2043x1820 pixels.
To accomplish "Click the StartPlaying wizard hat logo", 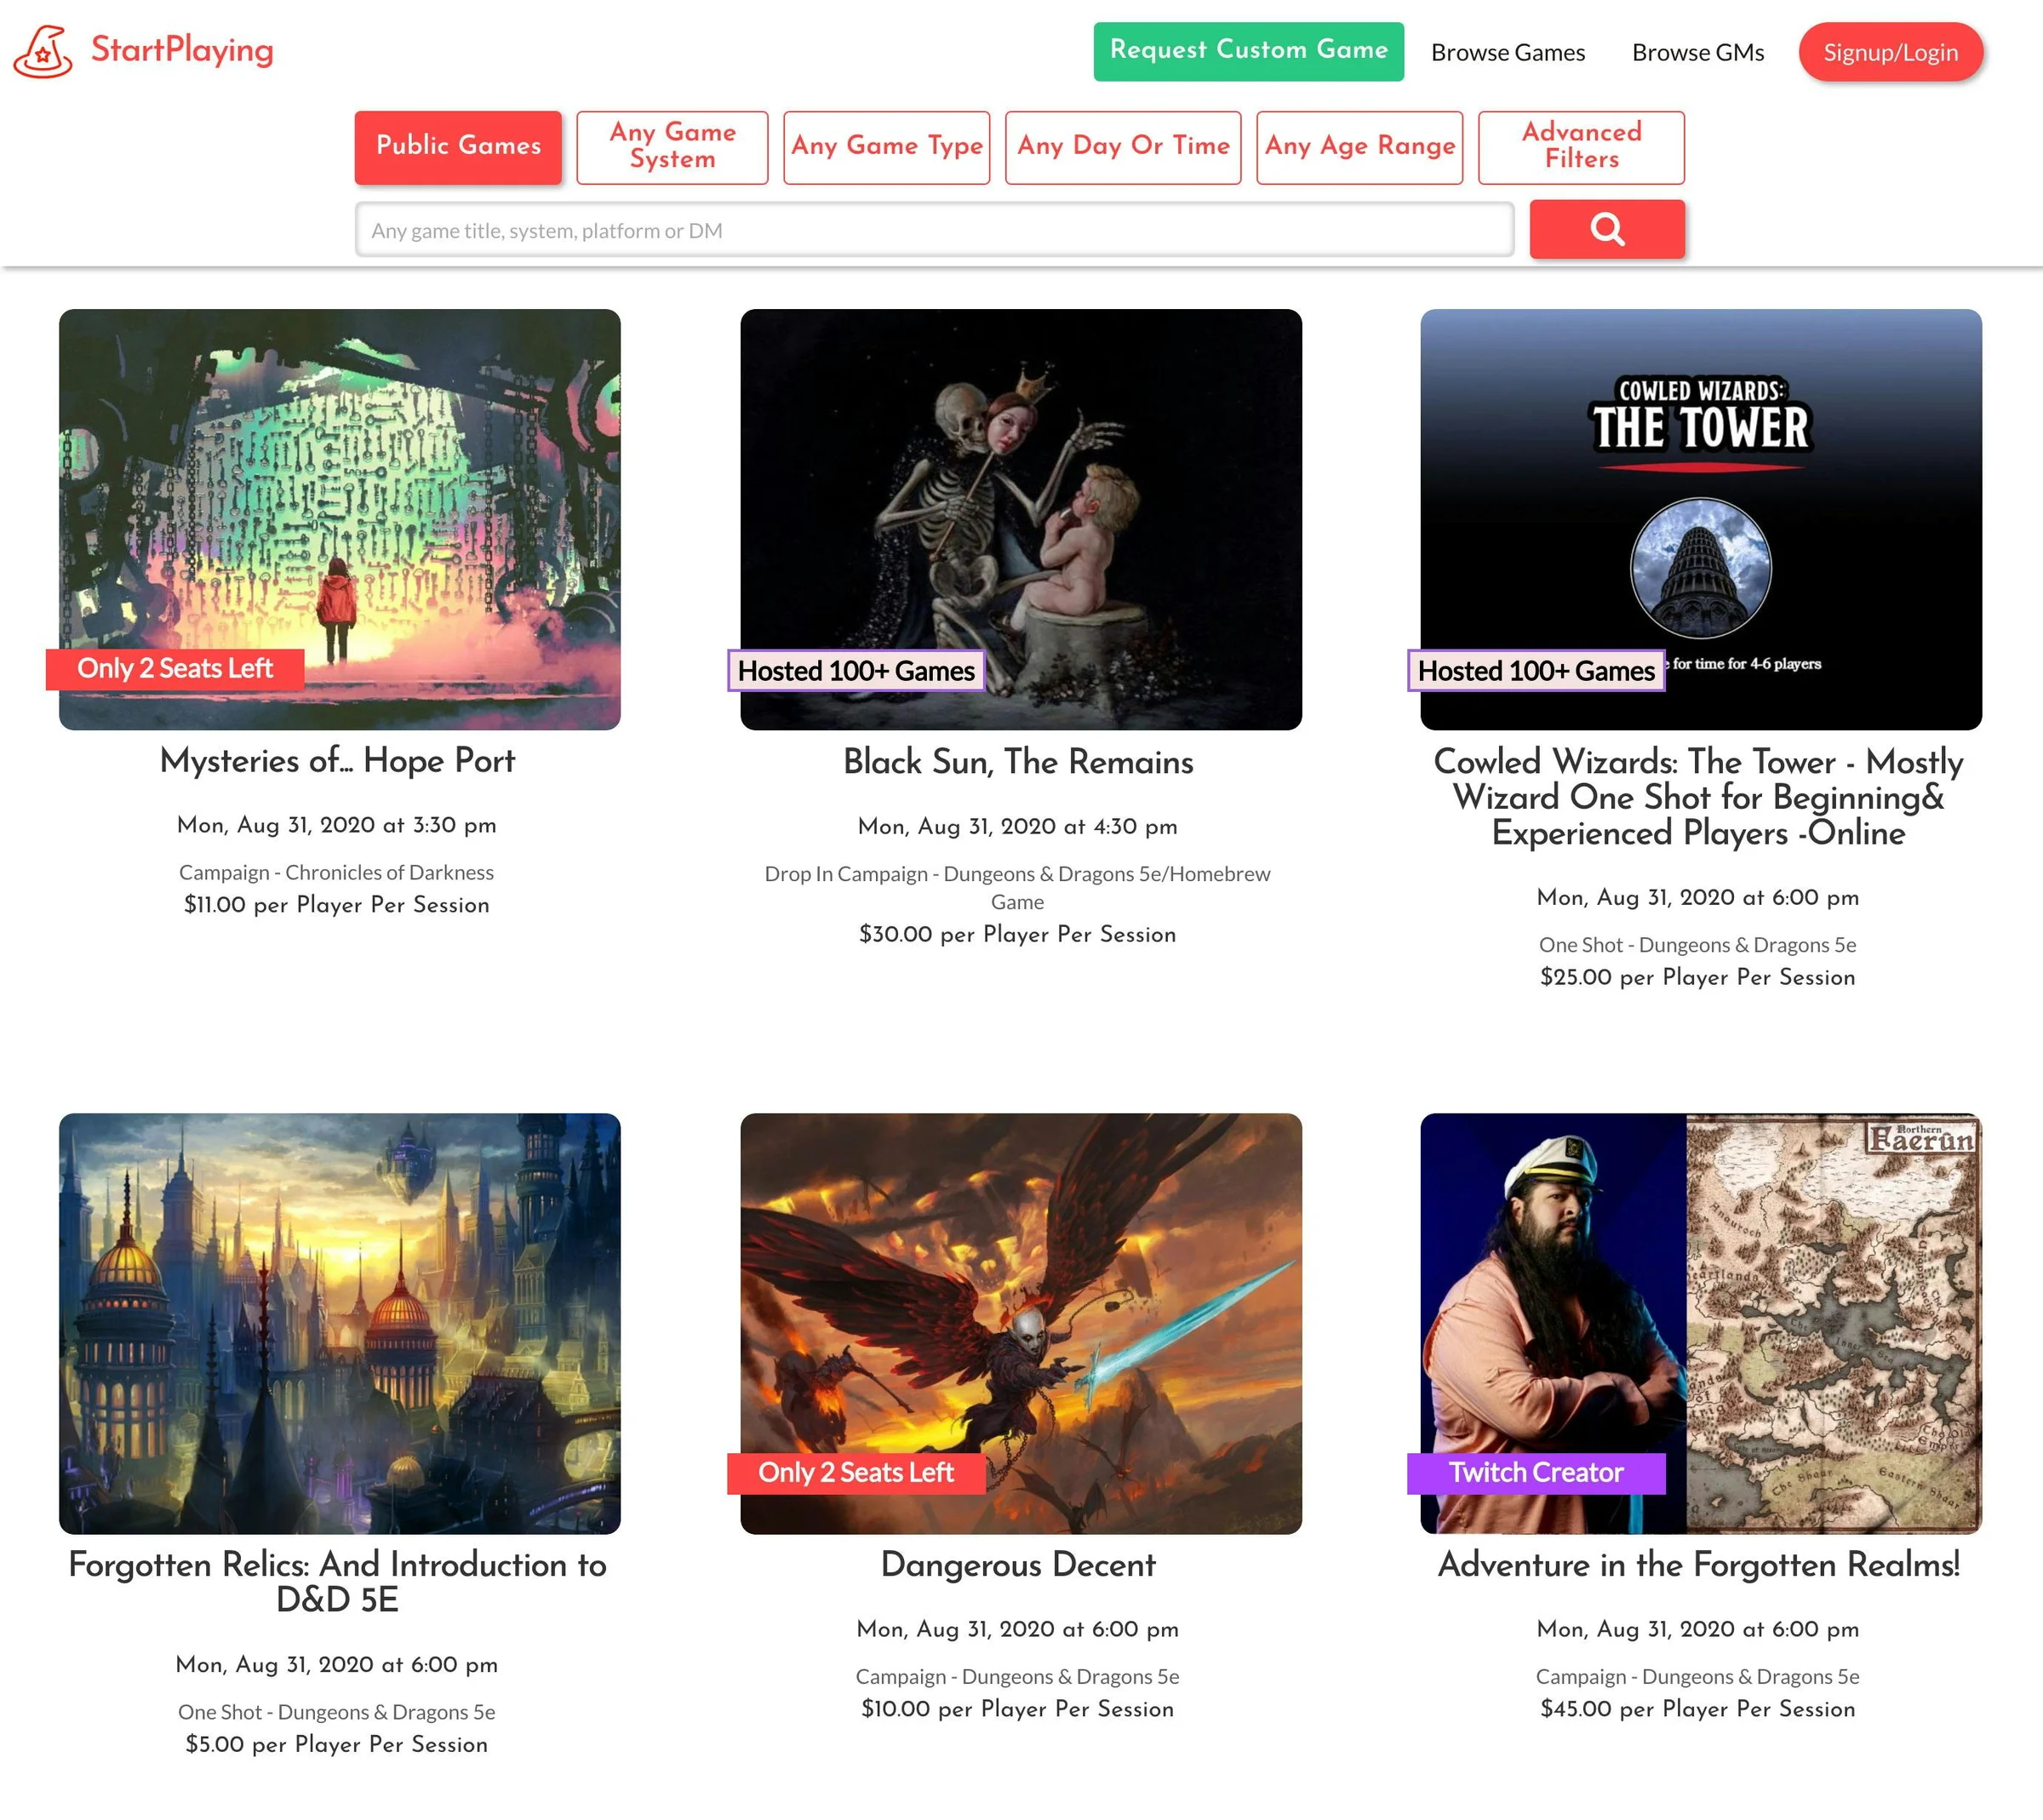I will point(43,52).
